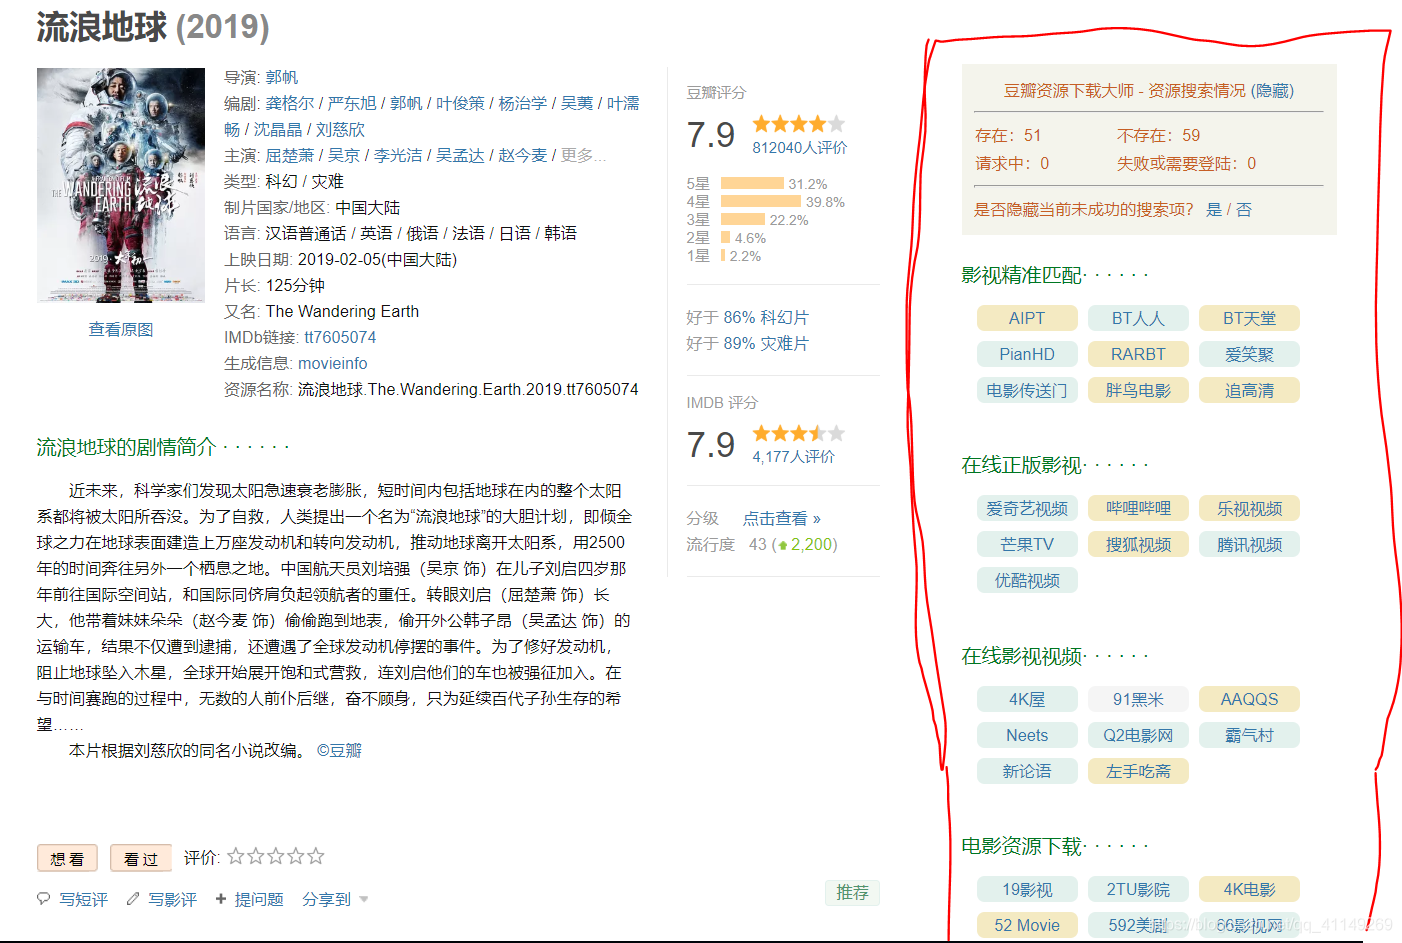Open the Neets tag
Image resolution: width=1402 pixels, height=943 pixels.
click(1027, 735)
